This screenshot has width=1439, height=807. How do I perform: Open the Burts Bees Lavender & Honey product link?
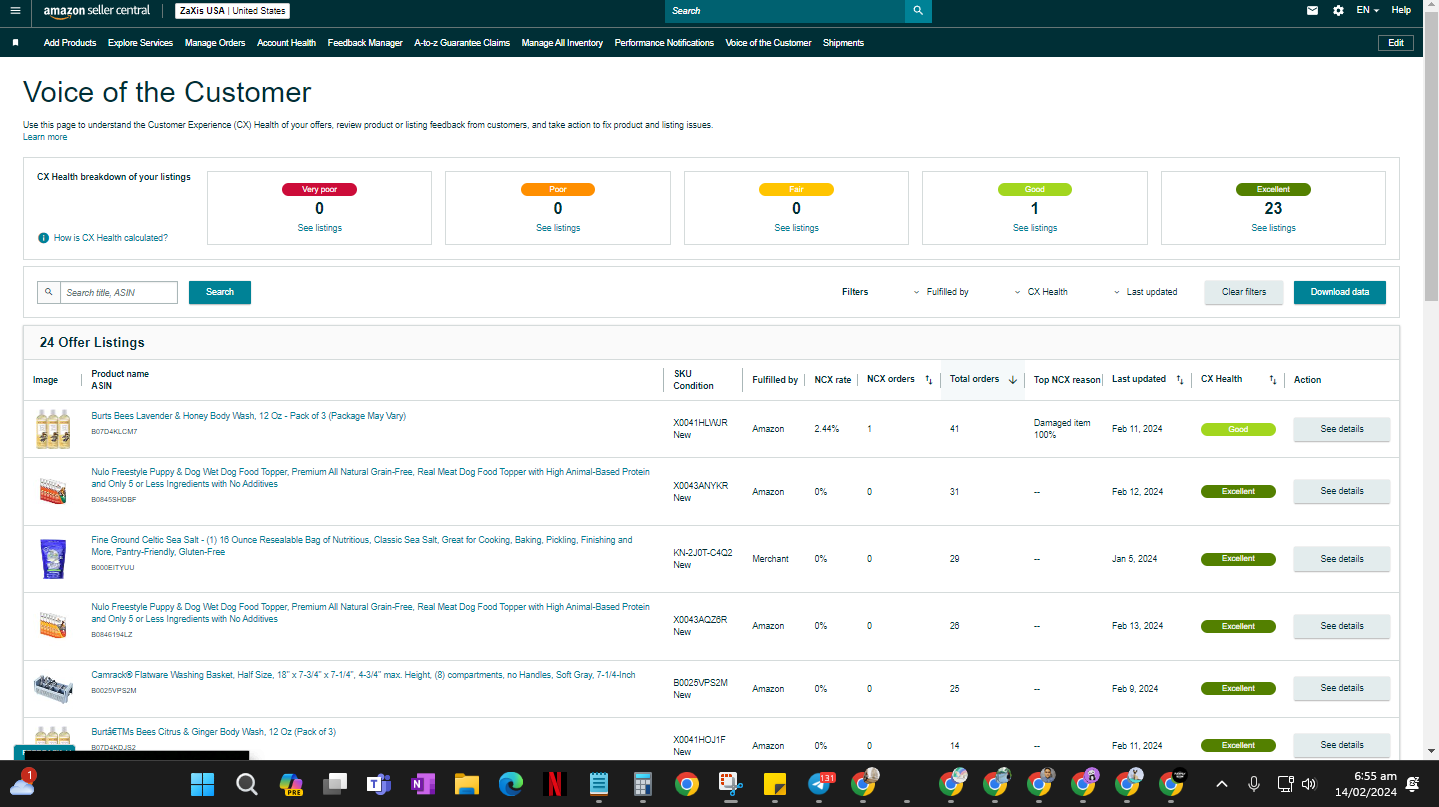click(x=249, y=416)
